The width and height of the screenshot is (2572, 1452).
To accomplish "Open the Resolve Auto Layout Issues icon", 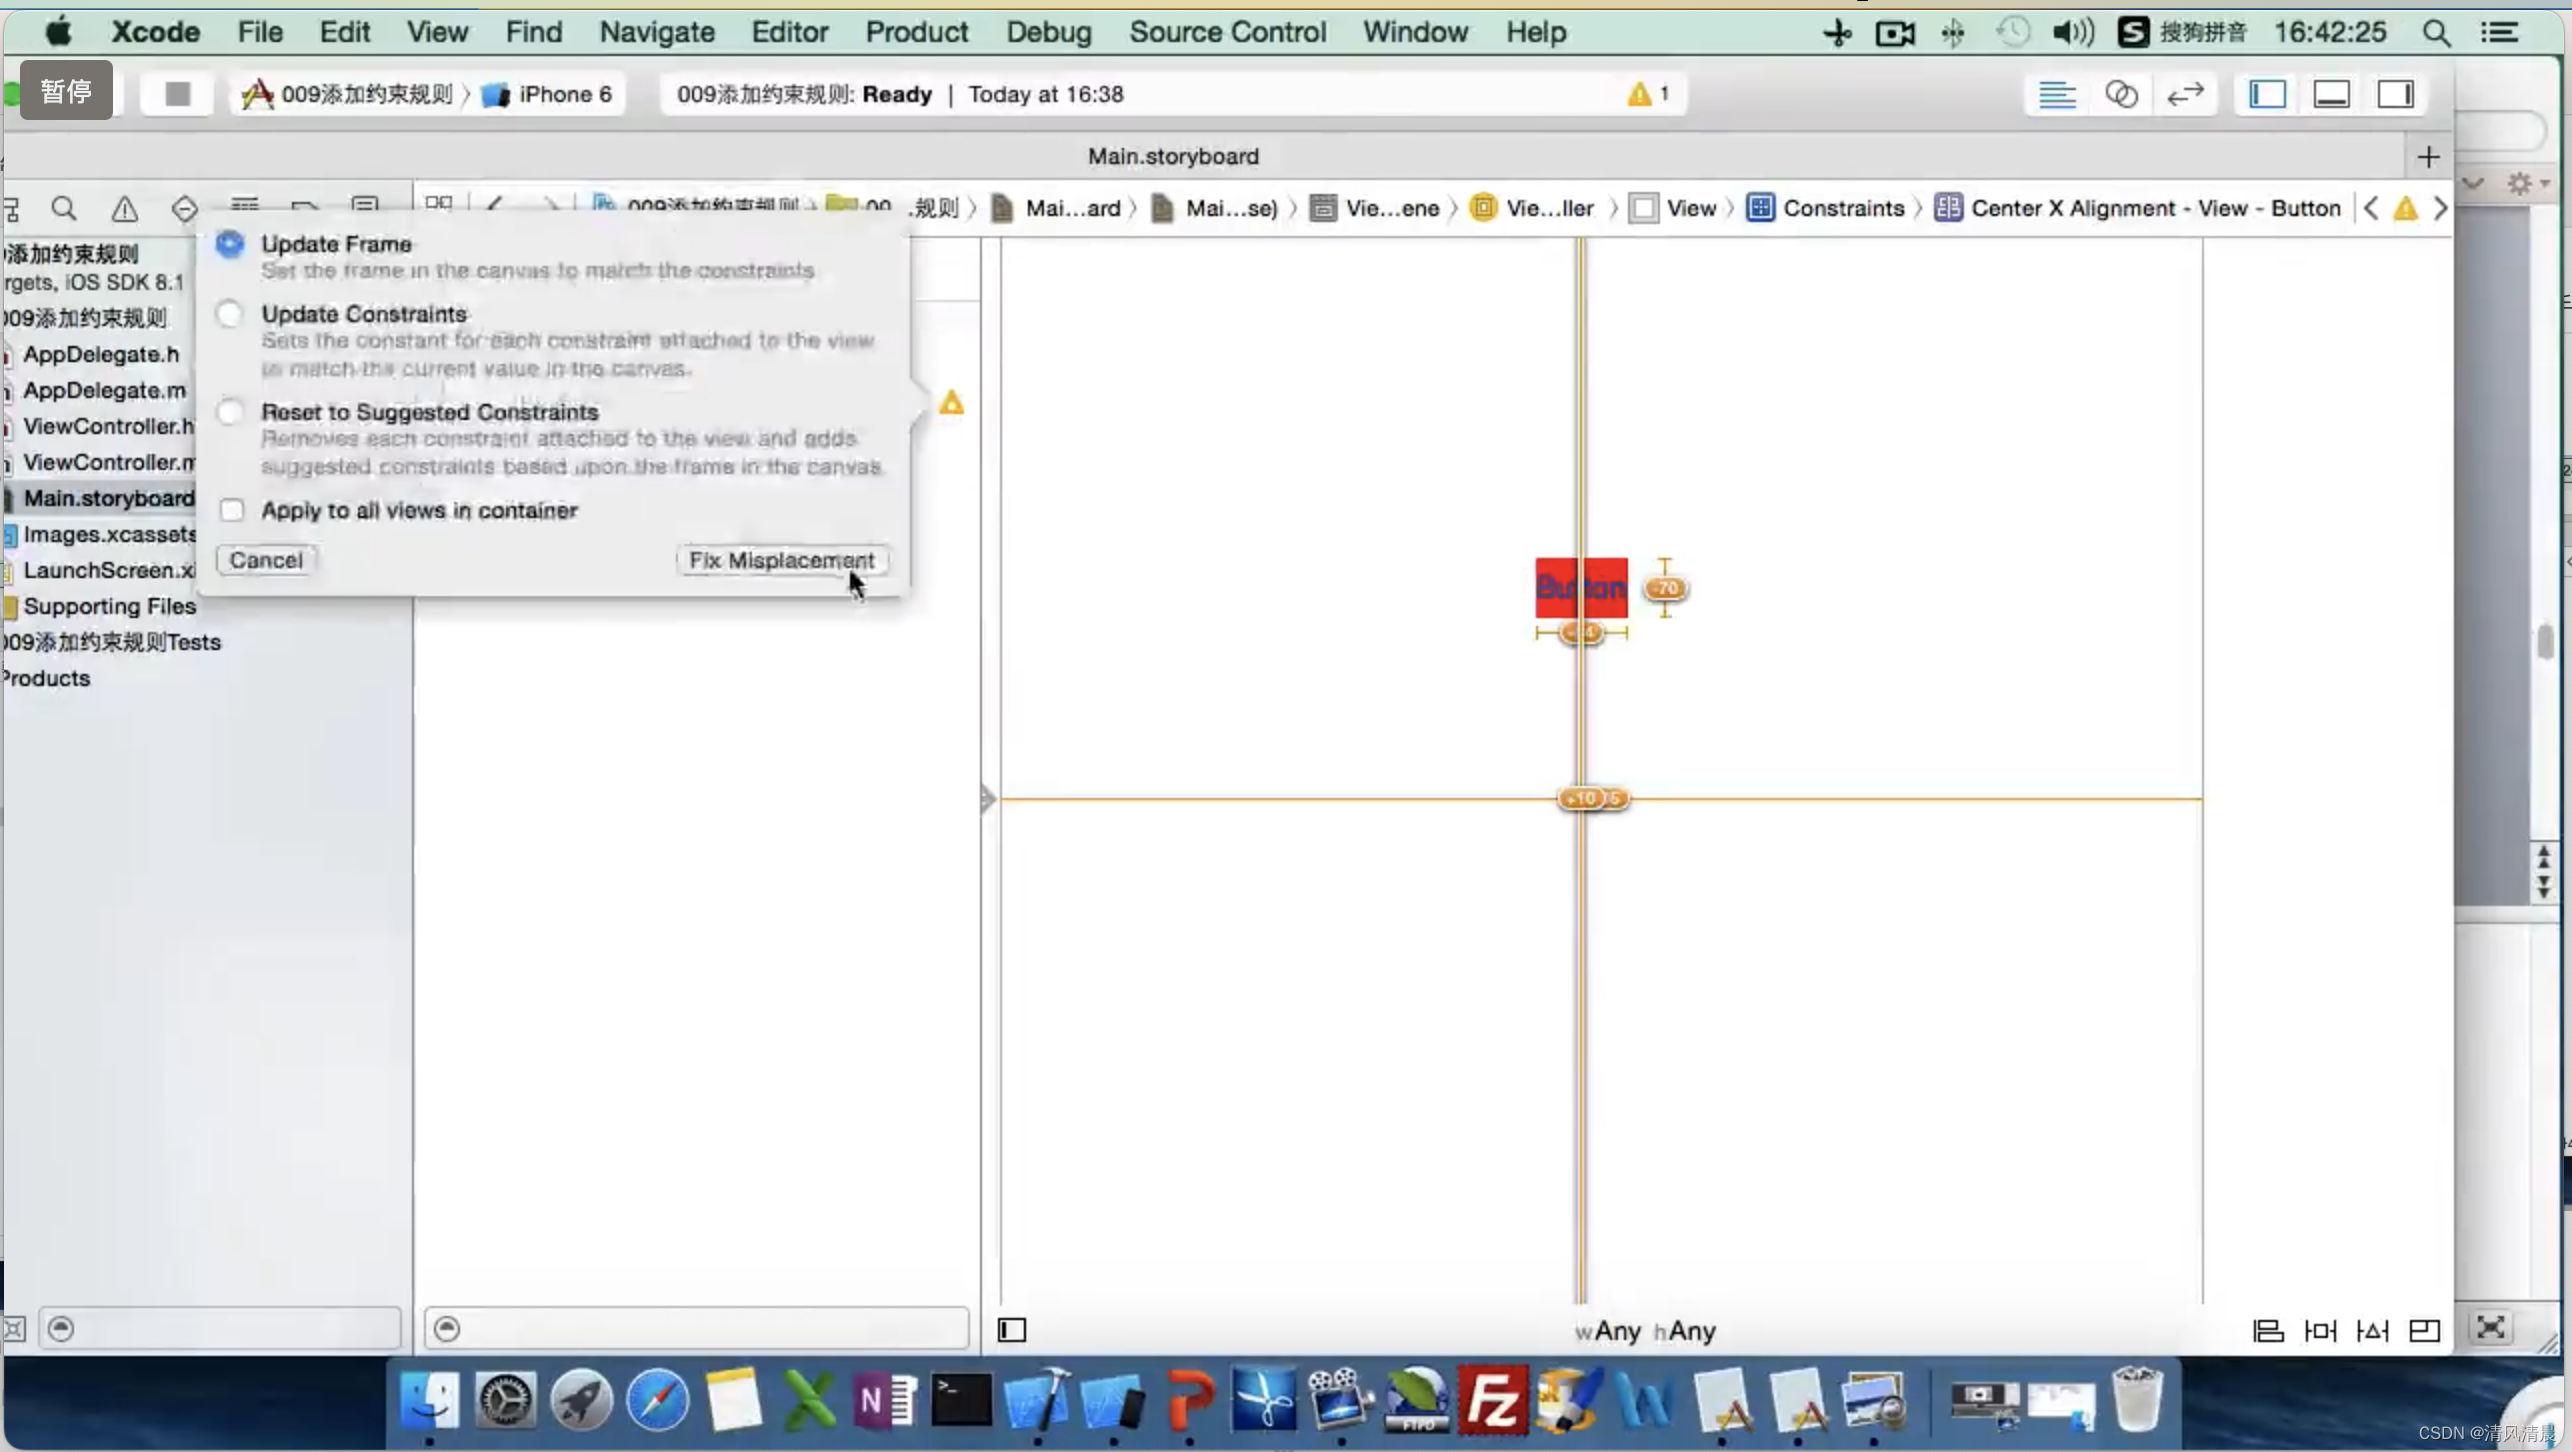I will pos(2372,1330).
